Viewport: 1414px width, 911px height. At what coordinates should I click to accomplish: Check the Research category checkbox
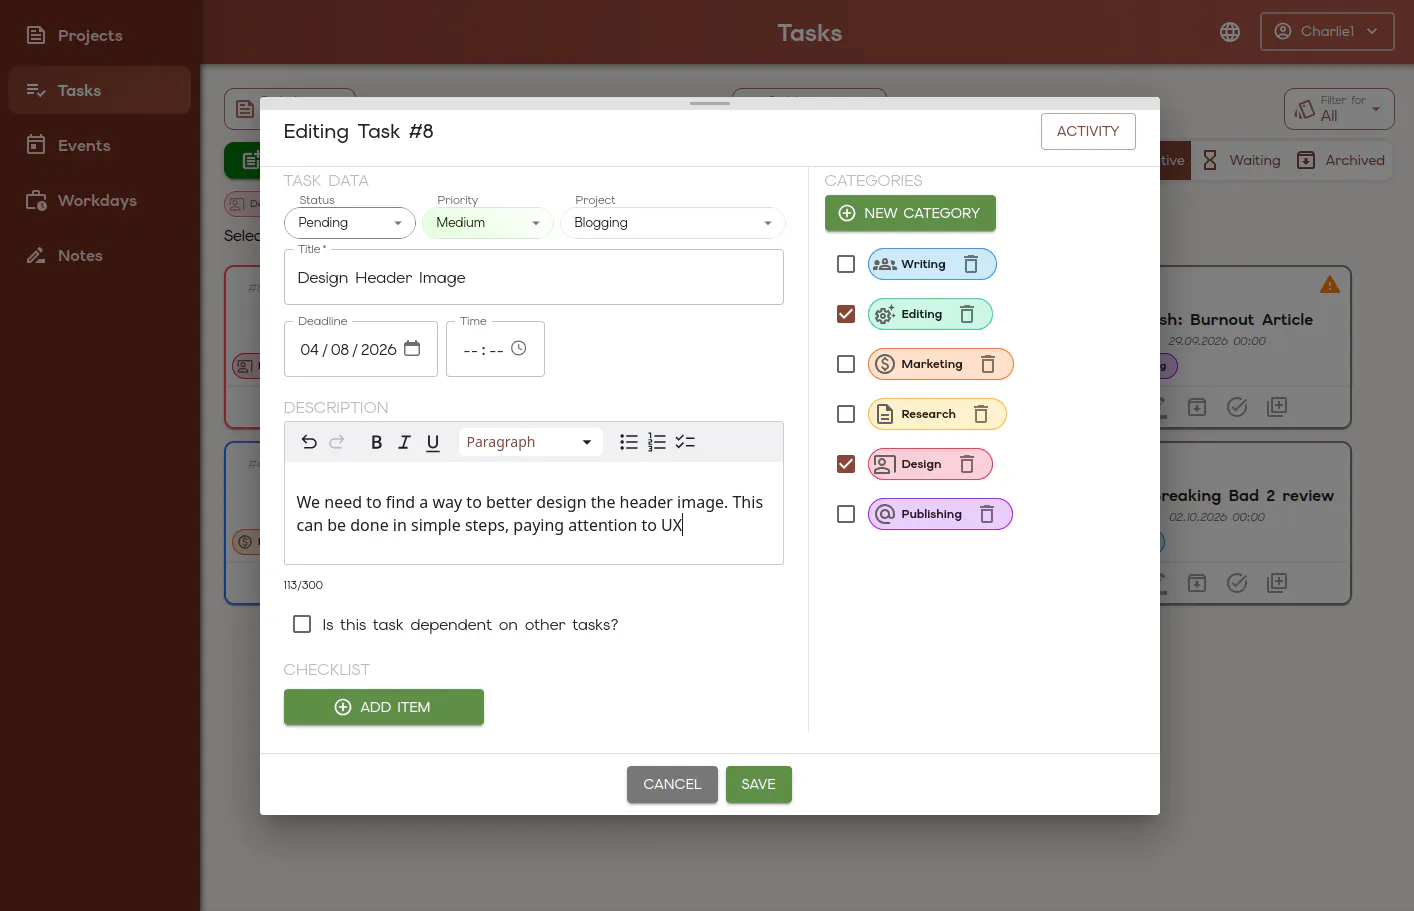point(846,414)
